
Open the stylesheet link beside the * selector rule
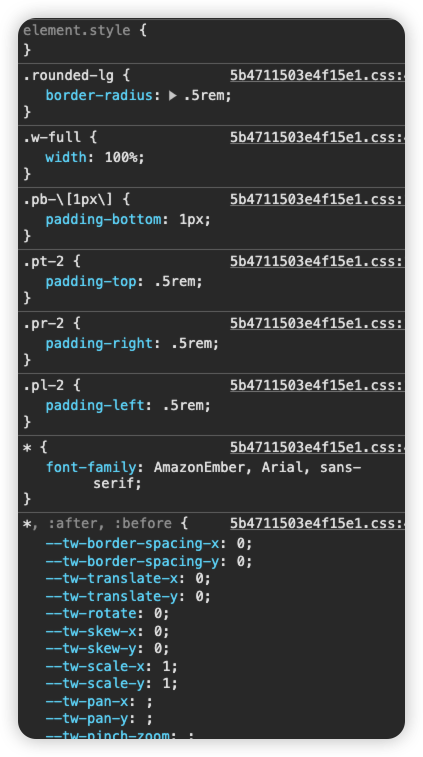[x=317, y=447]
